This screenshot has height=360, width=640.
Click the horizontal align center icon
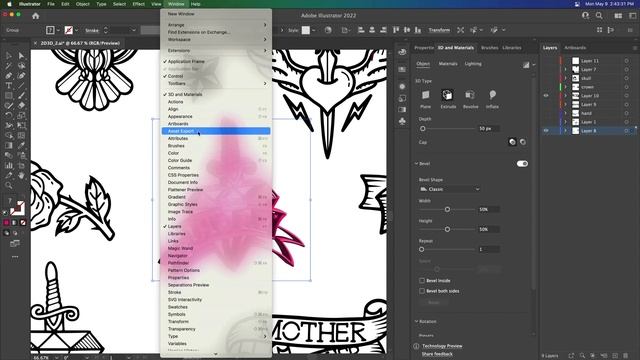pos(372,30)
